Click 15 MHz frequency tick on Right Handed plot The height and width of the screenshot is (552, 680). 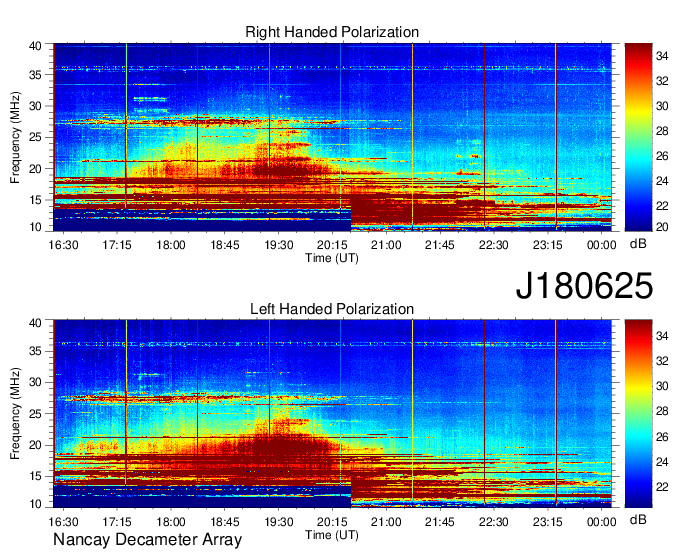(35, 200)
